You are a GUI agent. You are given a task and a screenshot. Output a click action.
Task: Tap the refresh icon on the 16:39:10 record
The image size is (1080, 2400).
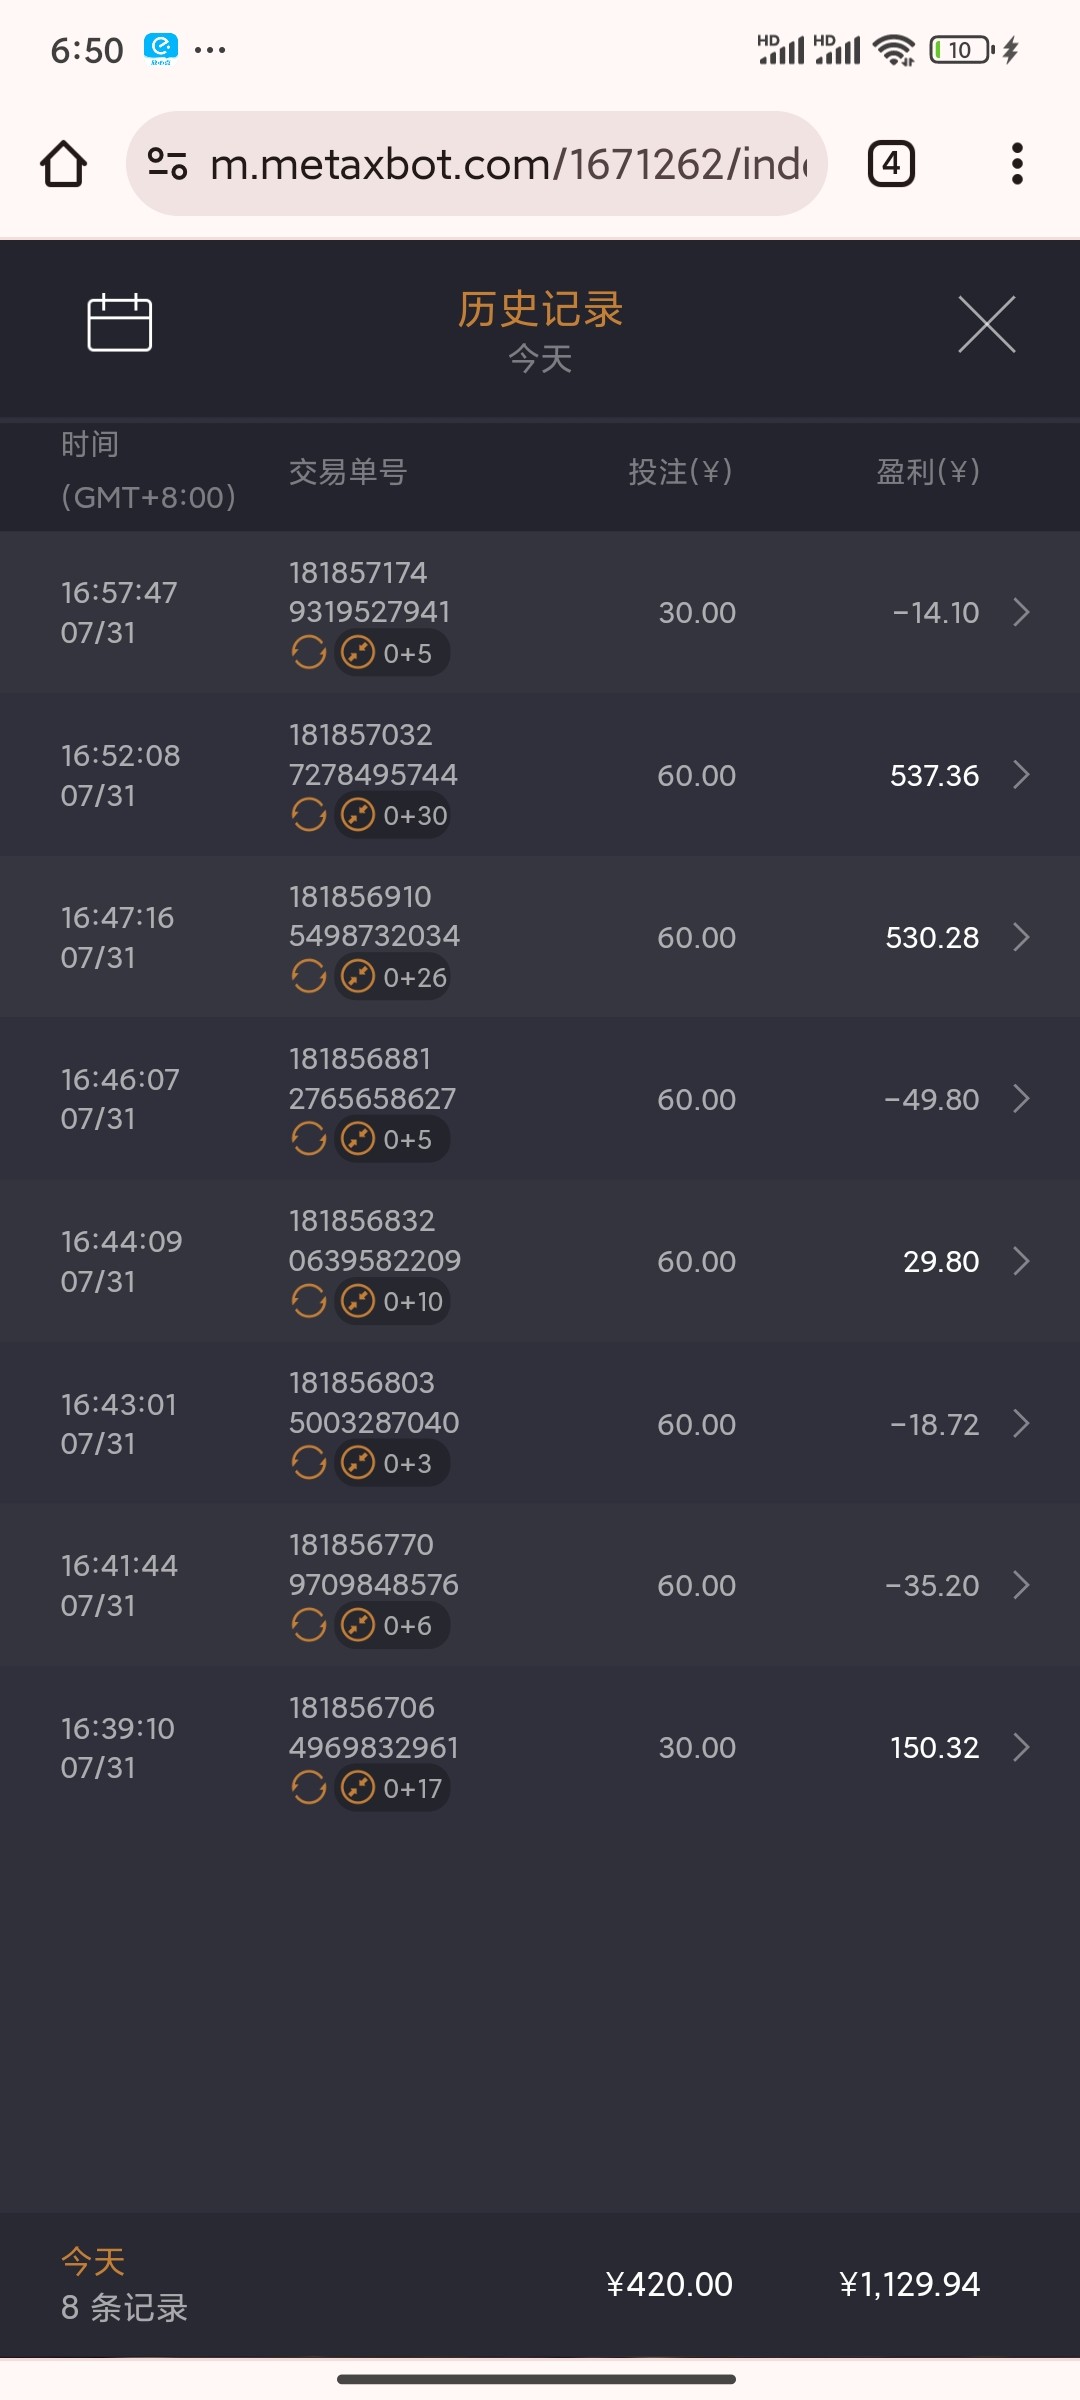point(309,1788)
